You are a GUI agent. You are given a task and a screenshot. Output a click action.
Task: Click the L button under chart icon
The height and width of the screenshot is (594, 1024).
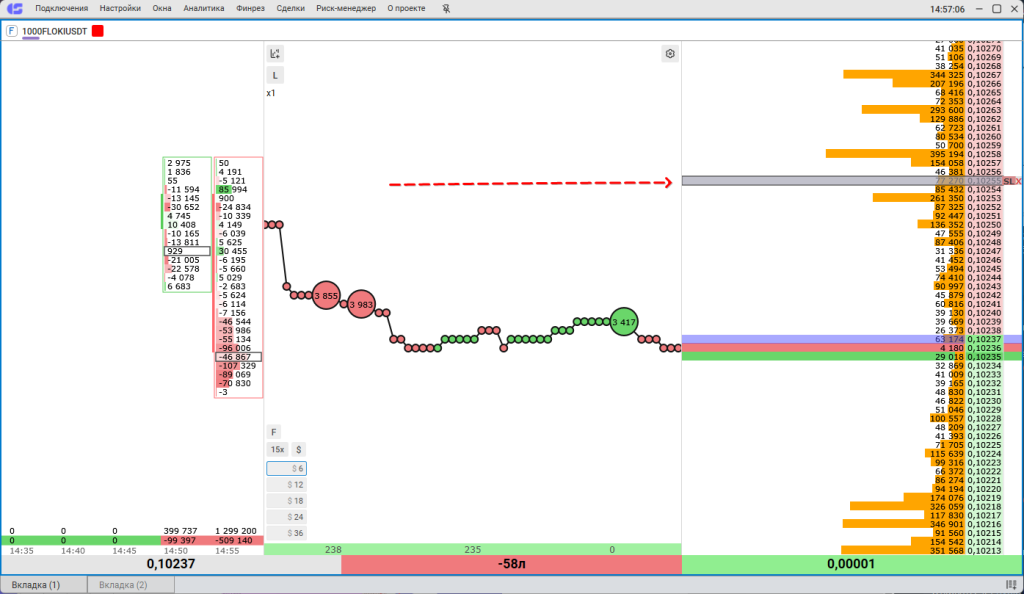coord(275,75)
